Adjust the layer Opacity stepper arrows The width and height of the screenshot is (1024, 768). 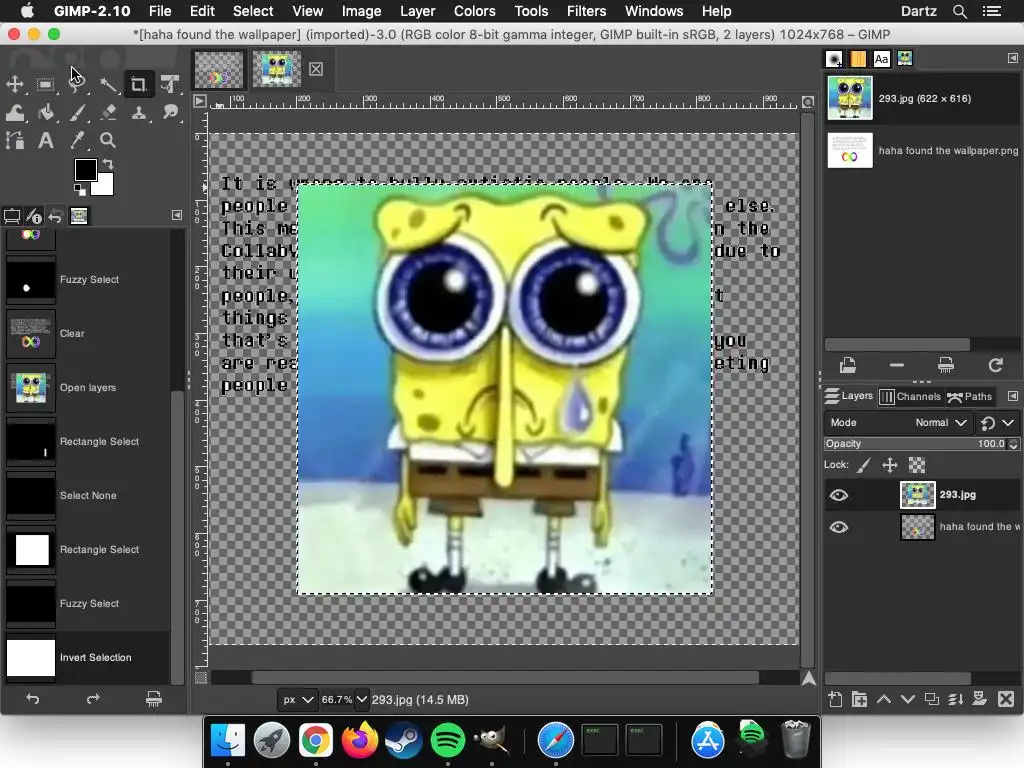coord(1013,443)
